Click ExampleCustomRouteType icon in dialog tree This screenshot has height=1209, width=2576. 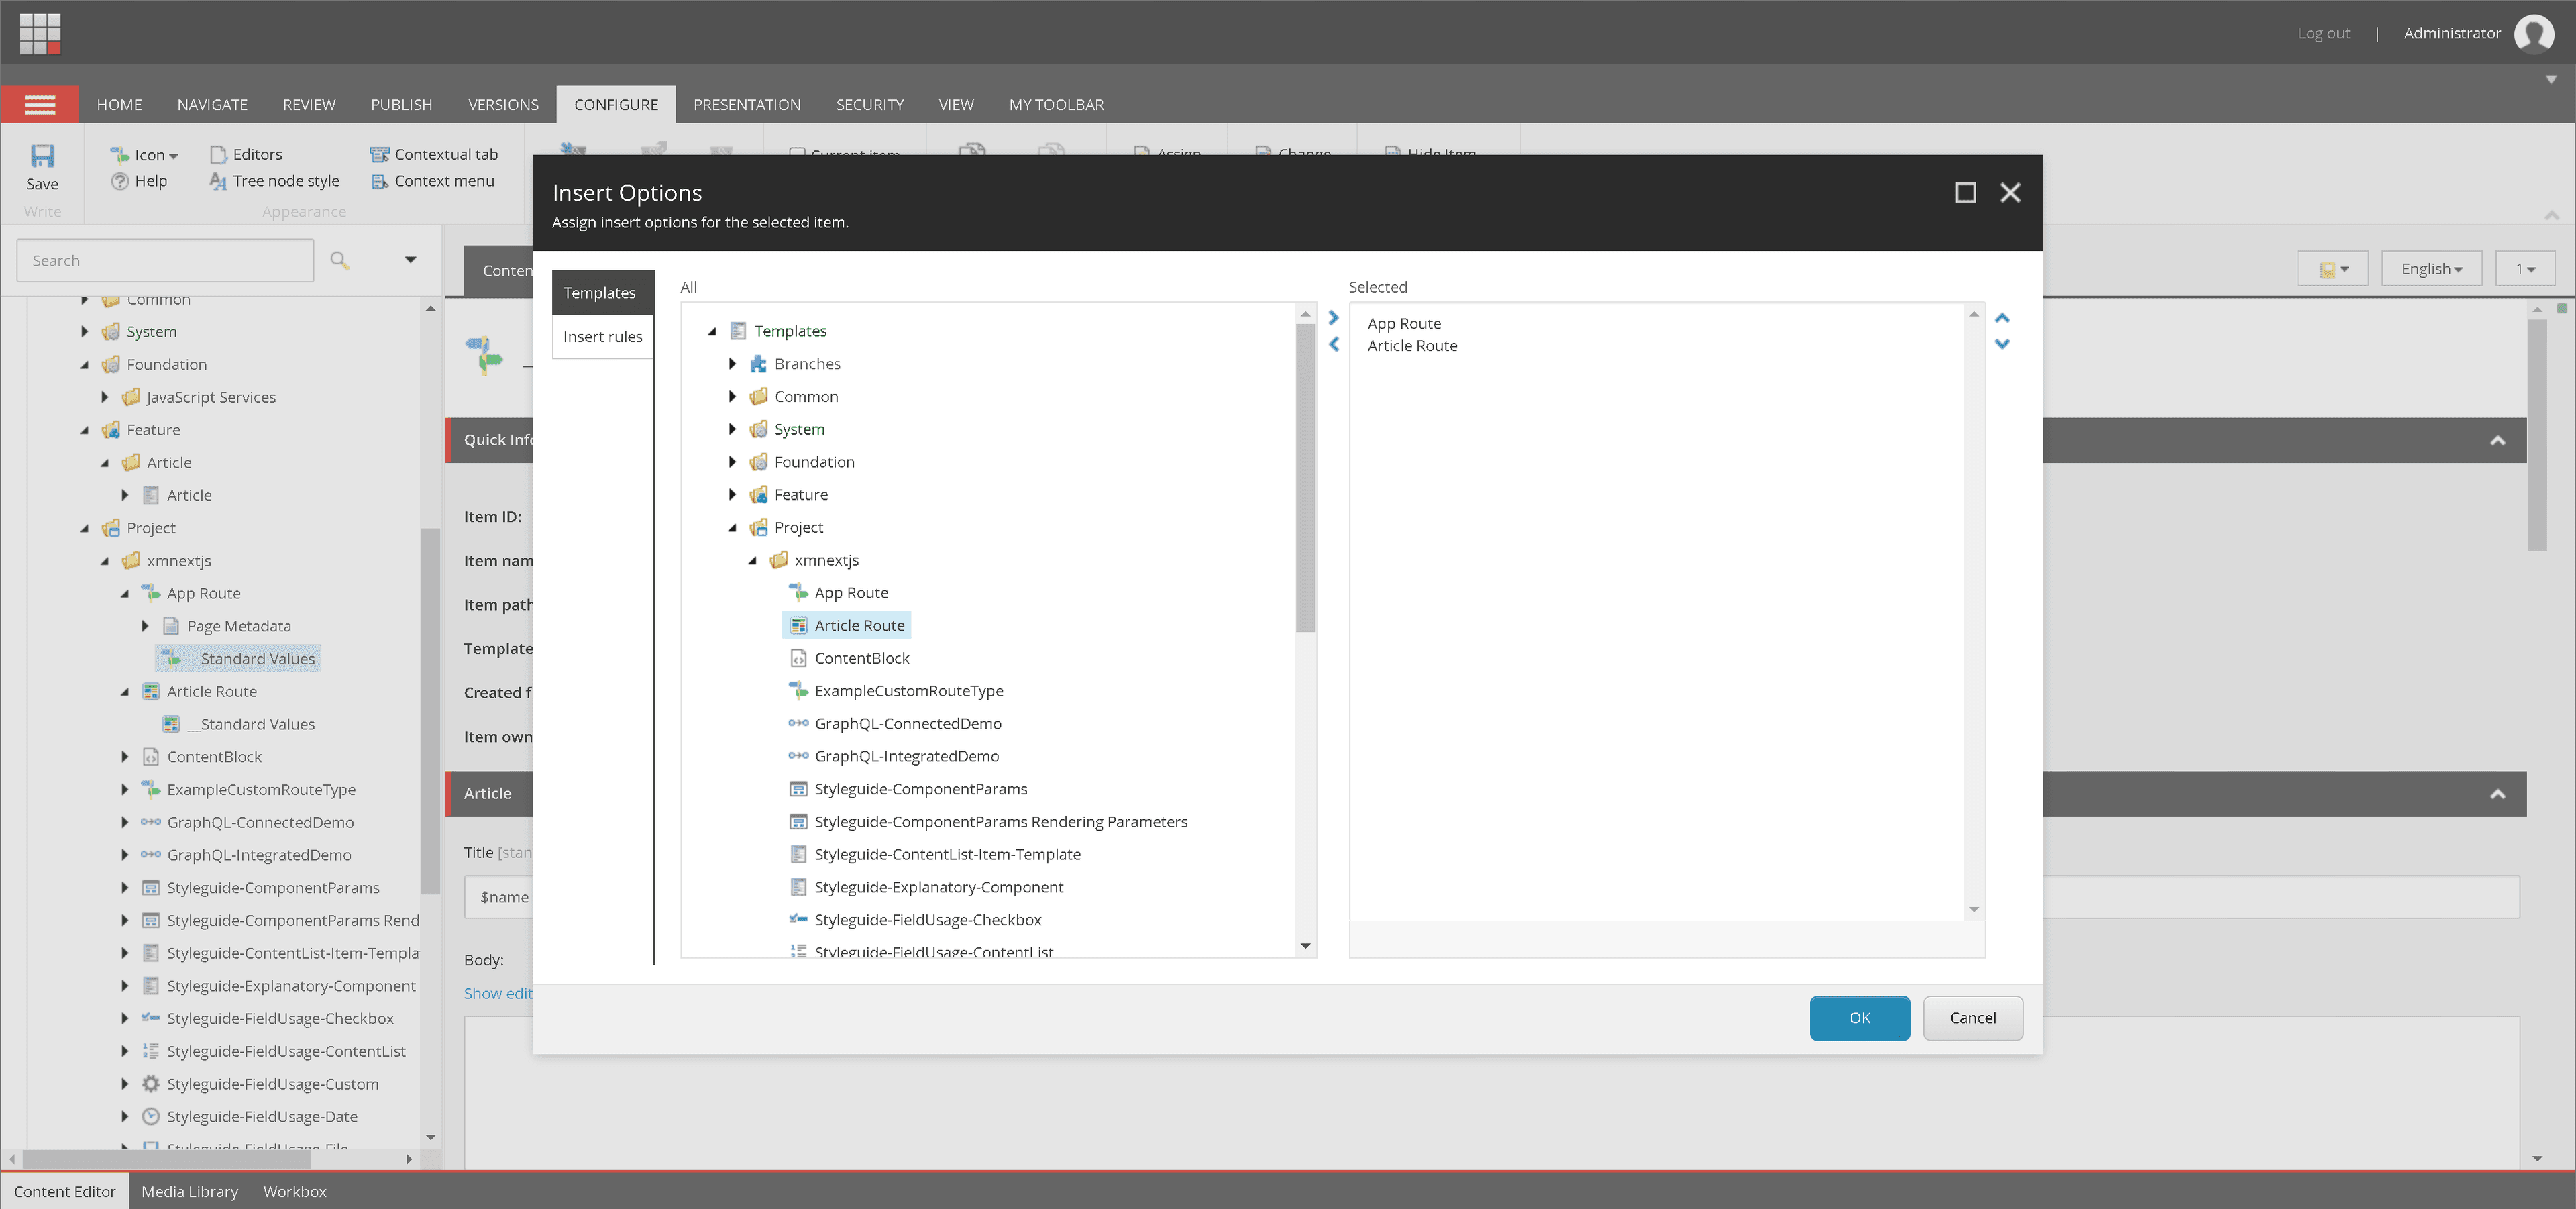tap(798, 690)
